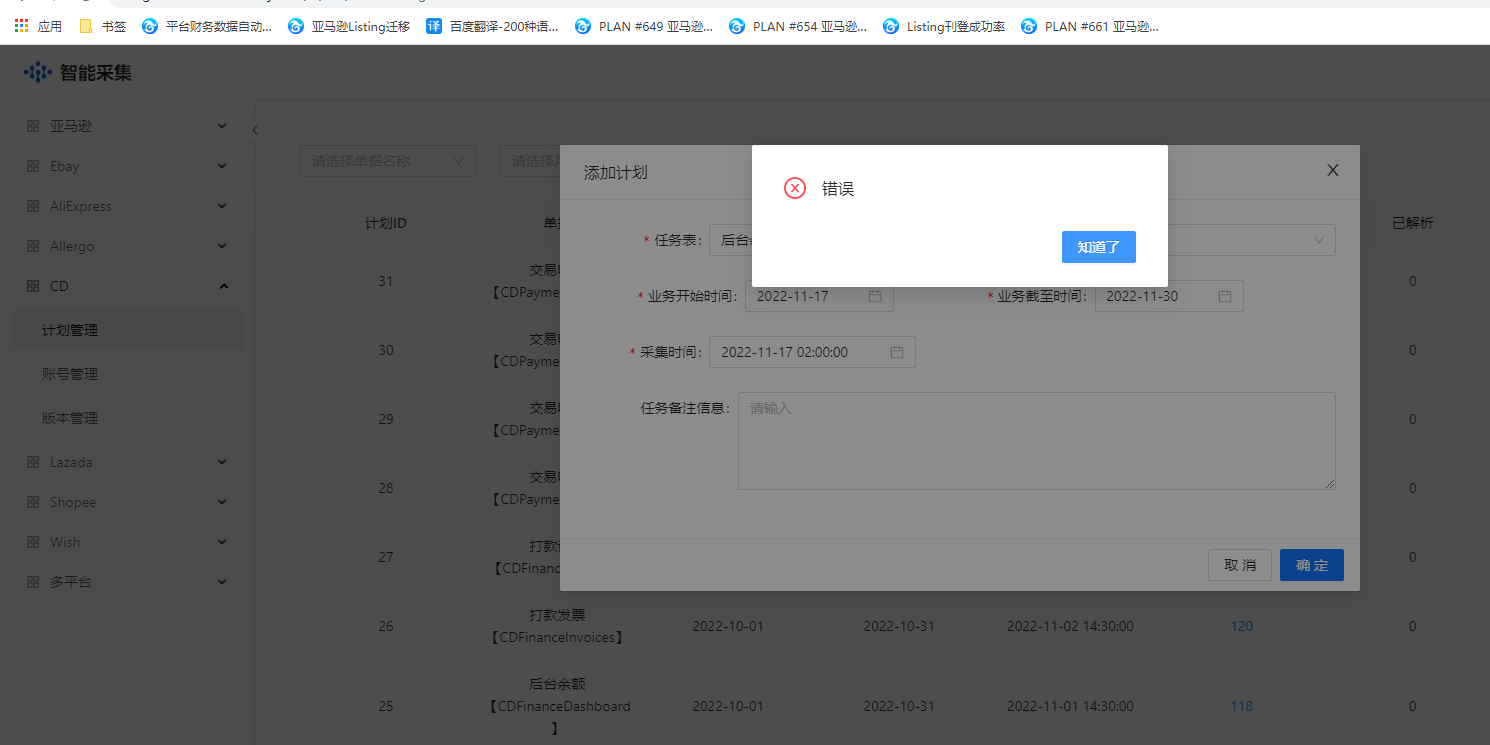Click the grid icon beside Allergo
This screenshot has height=745, width=1490.
tap(33, 246)
